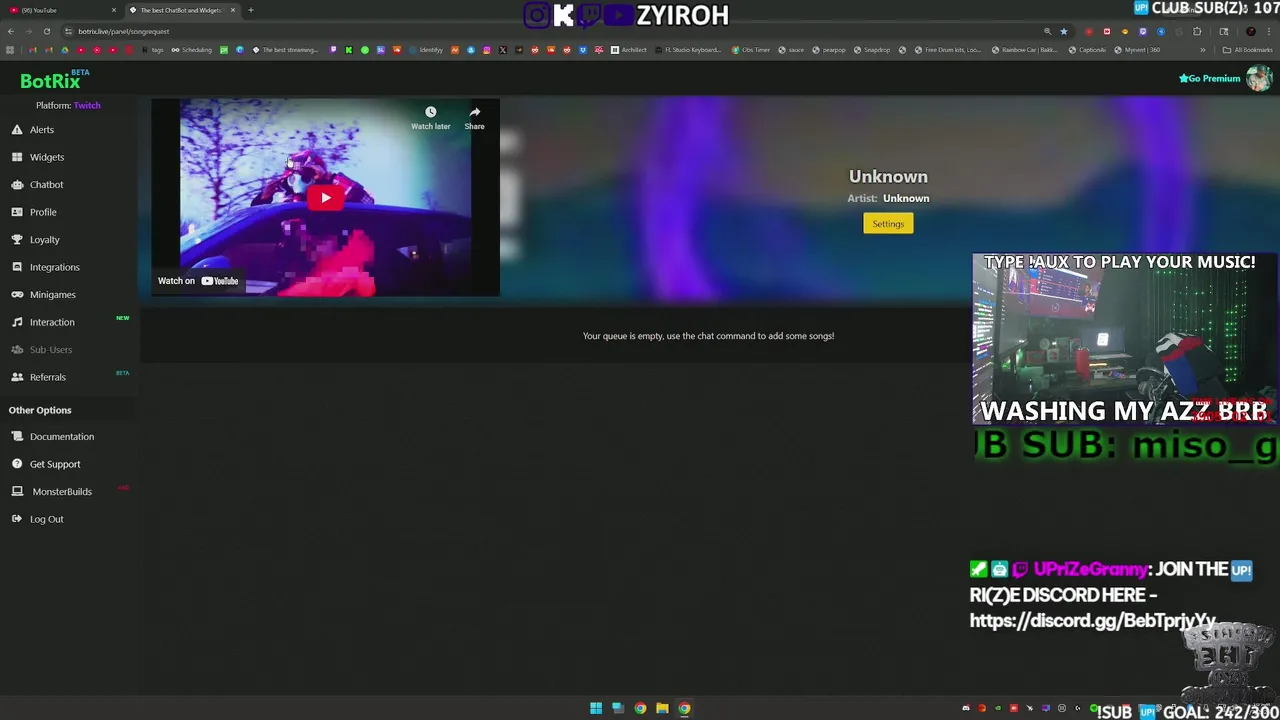Click the Interaction music note icon
Image resolution: width=1280 pixels, height=720 pixels.
pyautogui.click(x=17, y=322)
